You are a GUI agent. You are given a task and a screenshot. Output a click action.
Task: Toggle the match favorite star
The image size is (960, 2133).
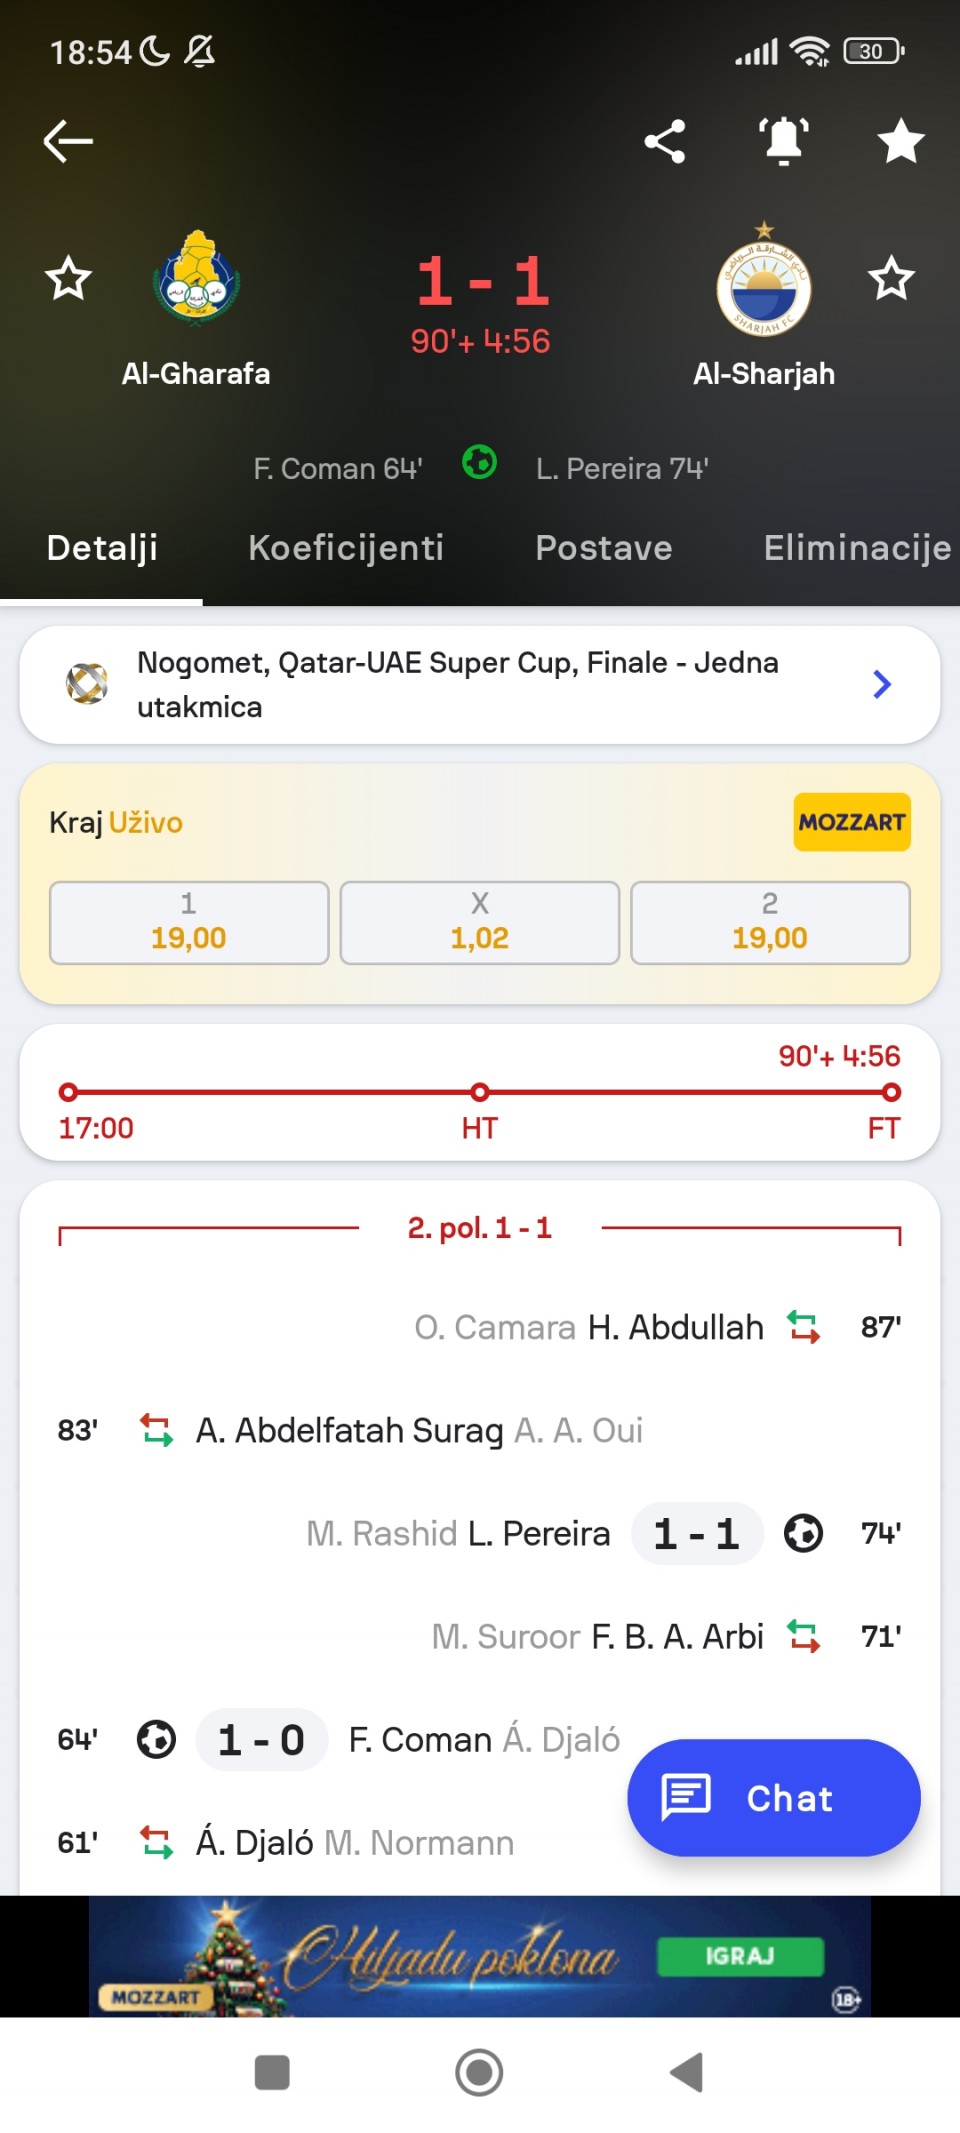tap(901, 141)
